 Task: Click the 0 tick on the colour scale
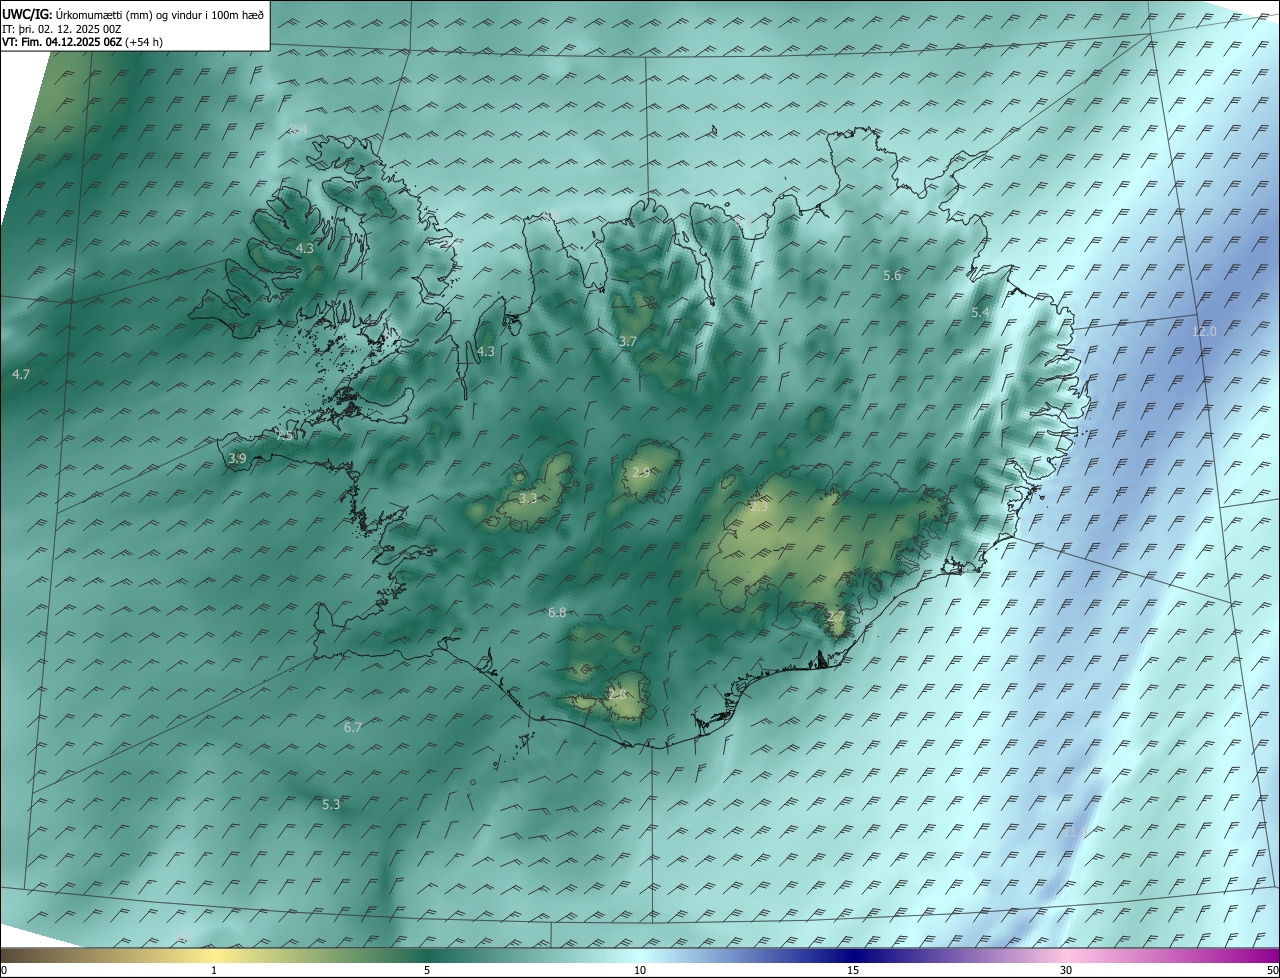pos(3,970)
